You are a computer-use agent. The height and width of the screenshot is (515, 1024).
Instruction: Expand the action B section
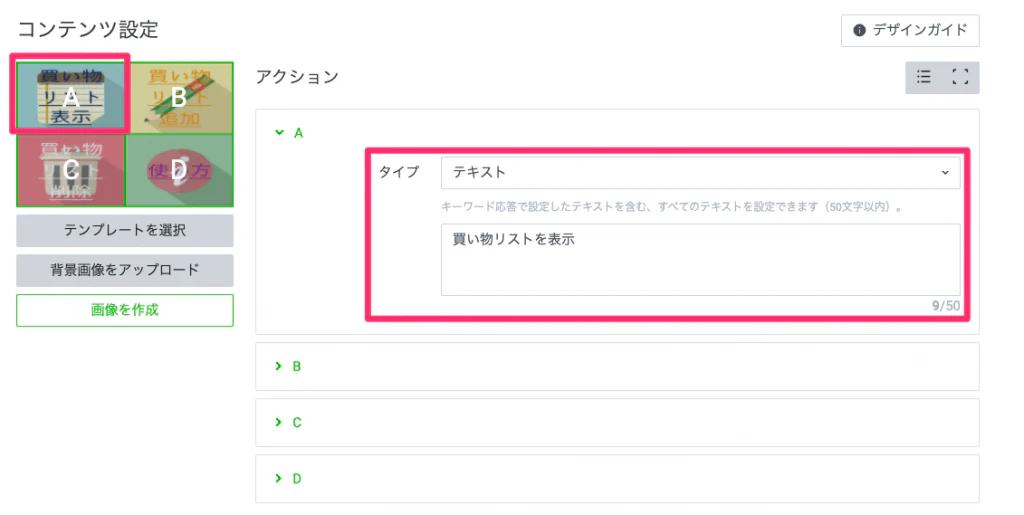[279, 366]
